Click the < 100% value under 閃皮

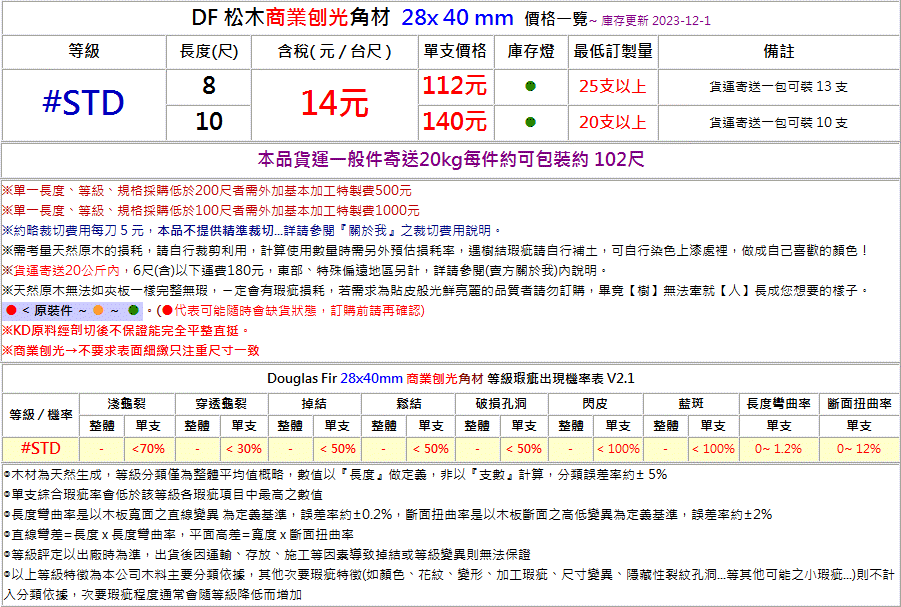pos(618,448)
